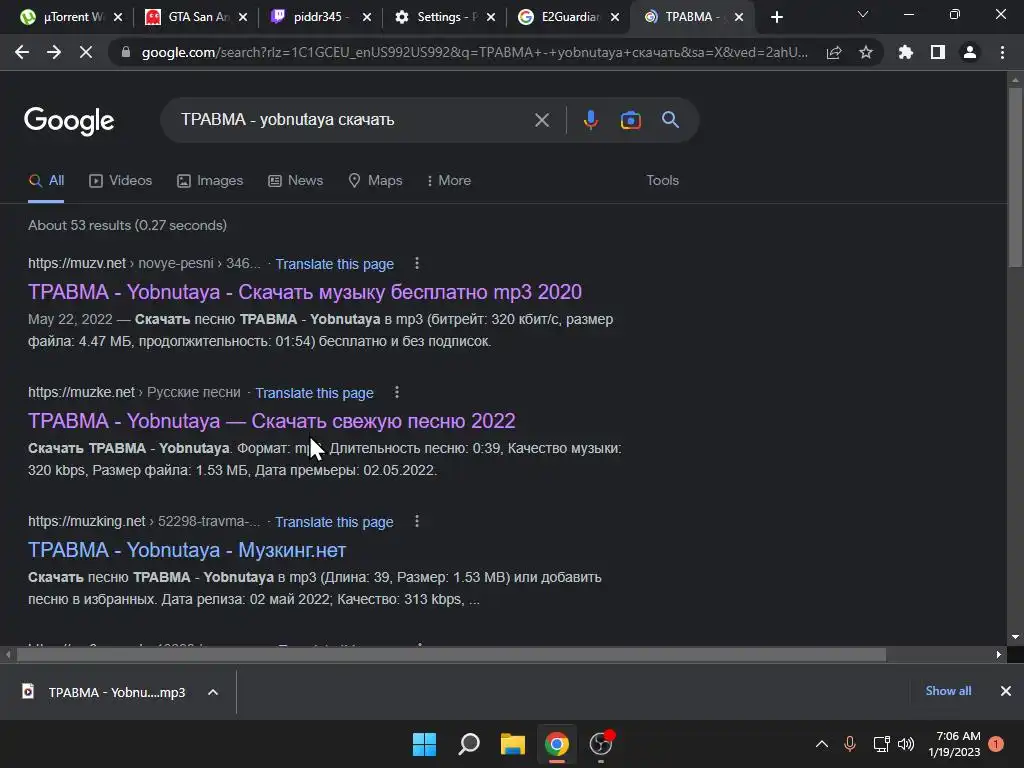This screenshot has width=1024, height=768.
Task: Close the piddr345 Twitch tab
Action: pos(367,17)
